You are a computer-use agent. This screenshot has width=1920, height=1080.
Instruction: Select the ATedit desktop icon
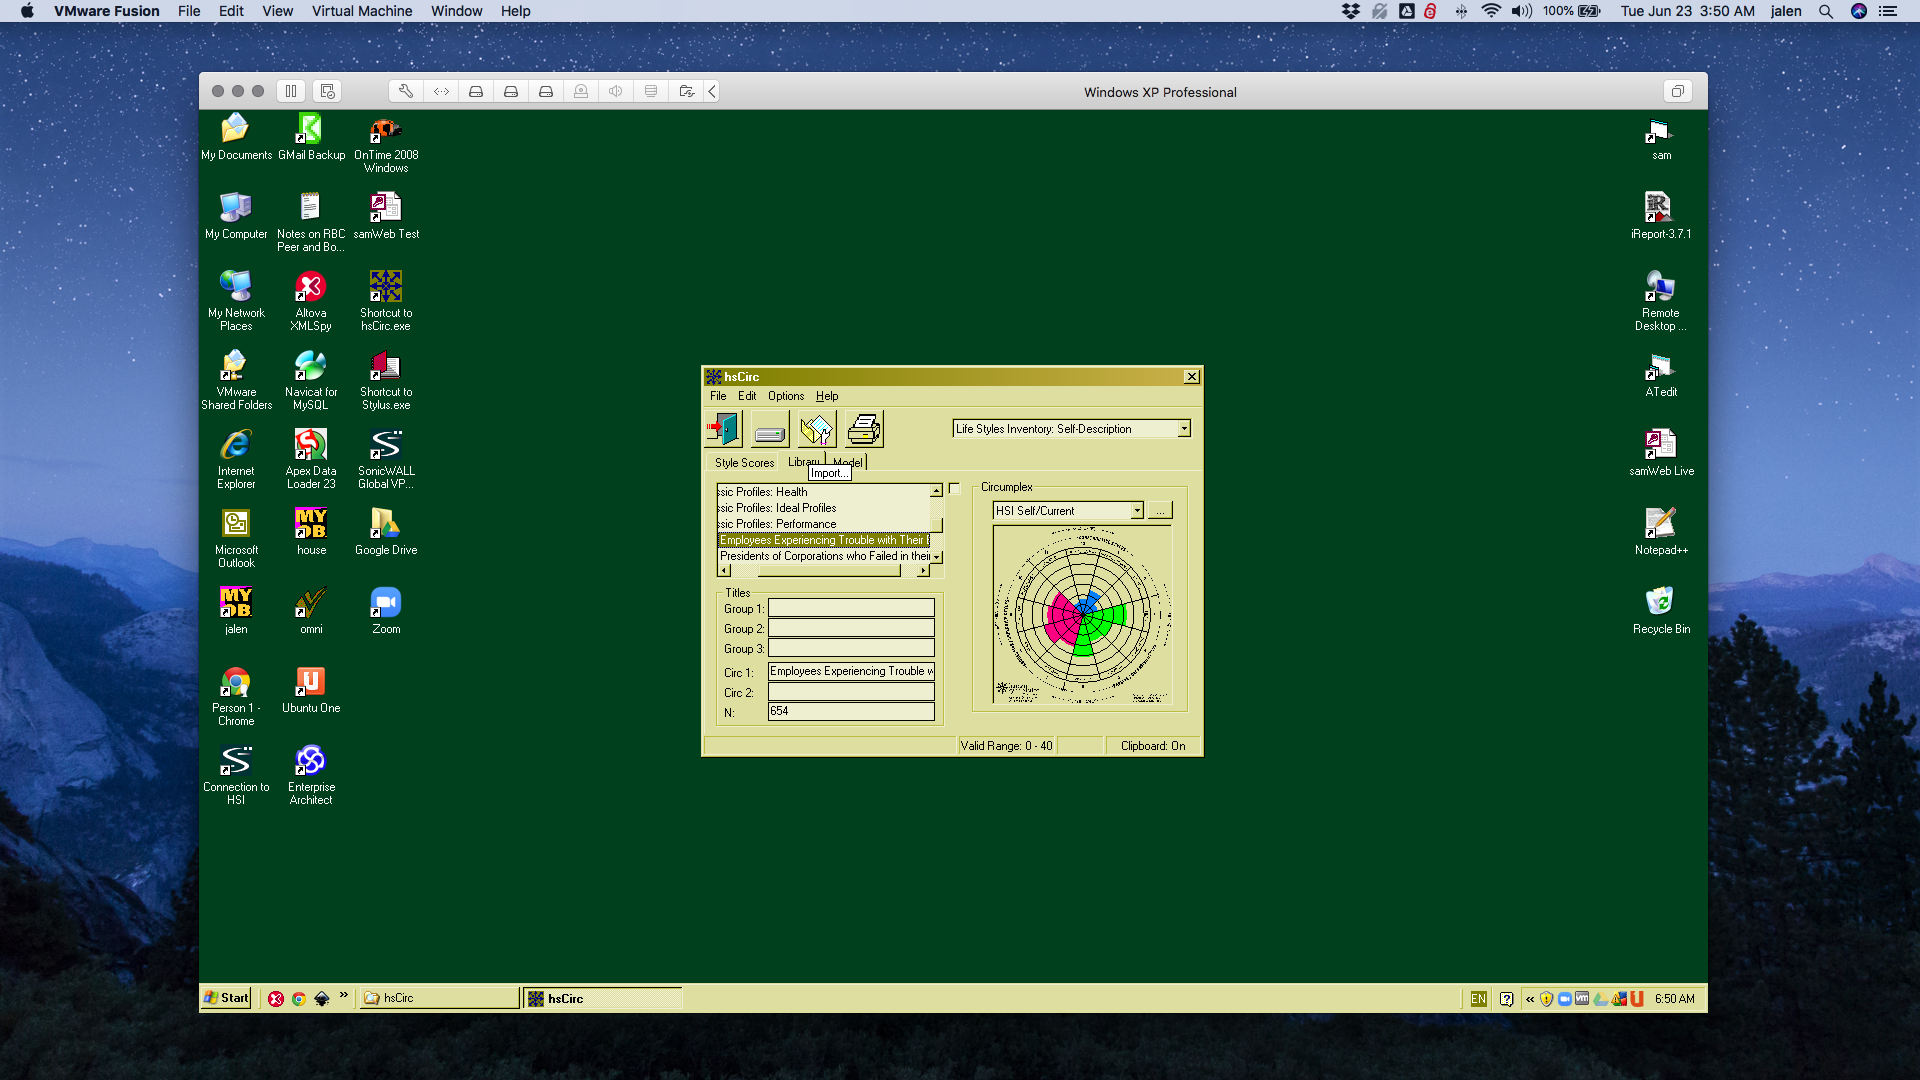[x=1661, y=373]
